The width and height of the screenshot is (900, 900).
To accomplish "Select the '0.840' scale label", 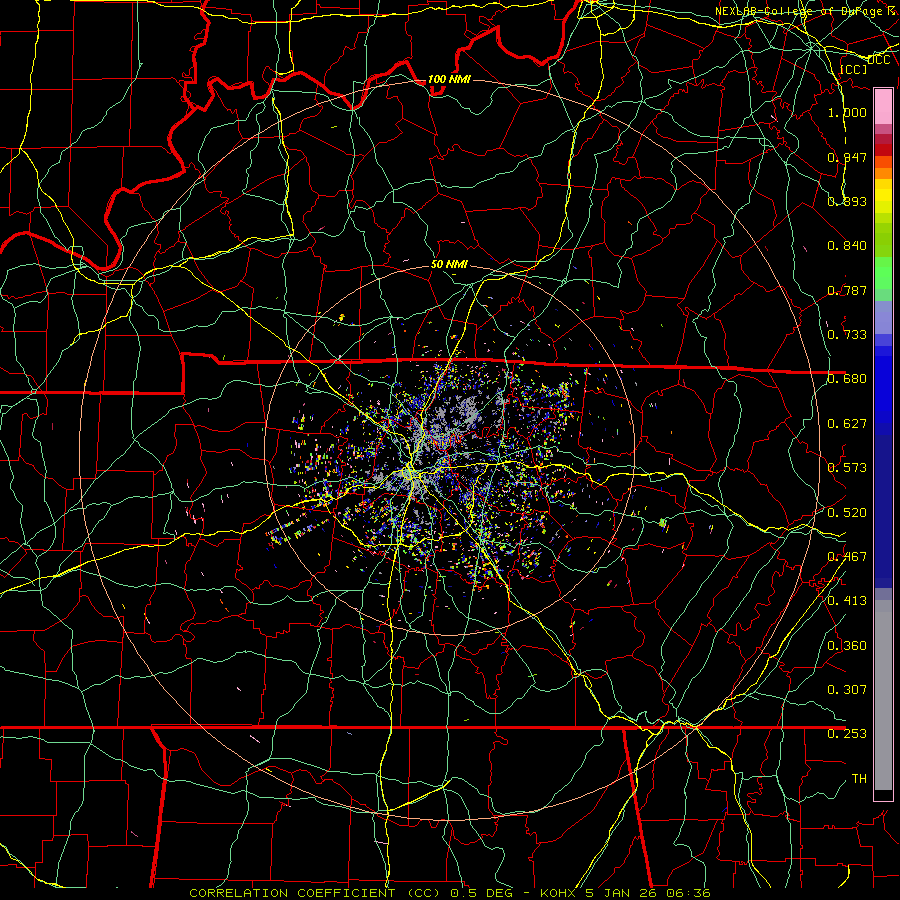I will [x=847, y=246].
